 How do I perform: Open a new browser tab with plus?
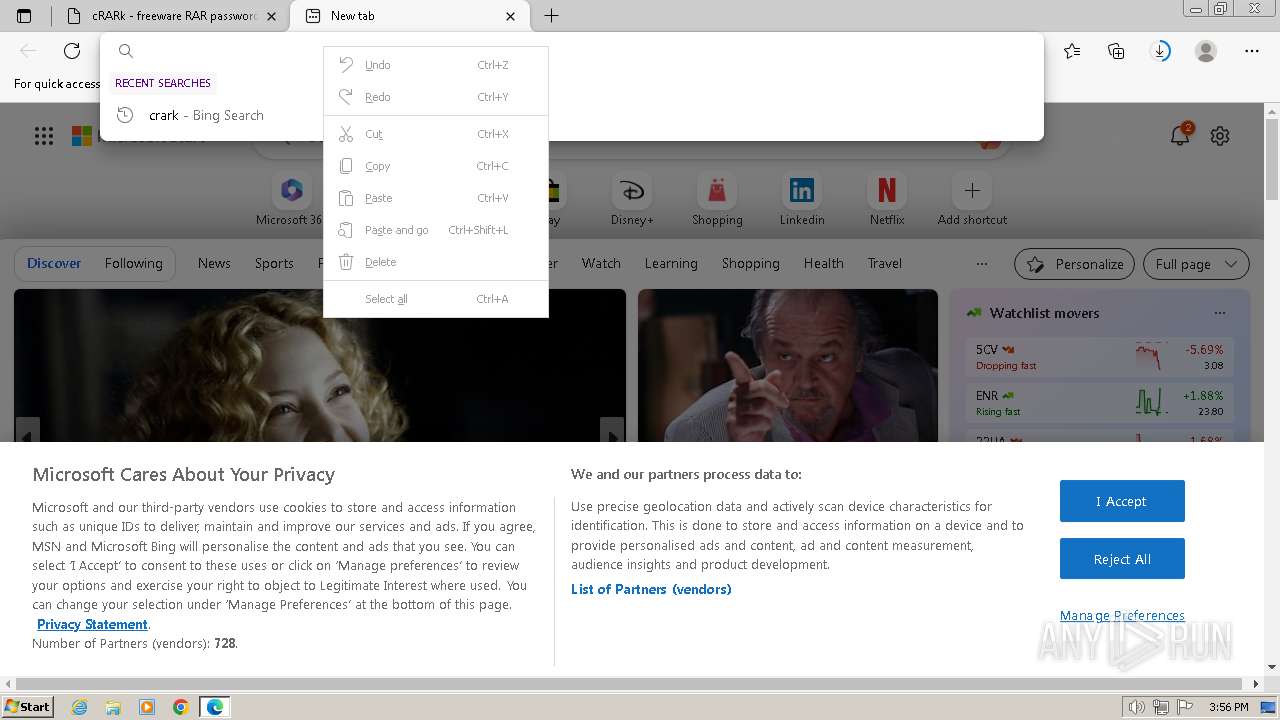pyautogui.click(x=551, y=16)
